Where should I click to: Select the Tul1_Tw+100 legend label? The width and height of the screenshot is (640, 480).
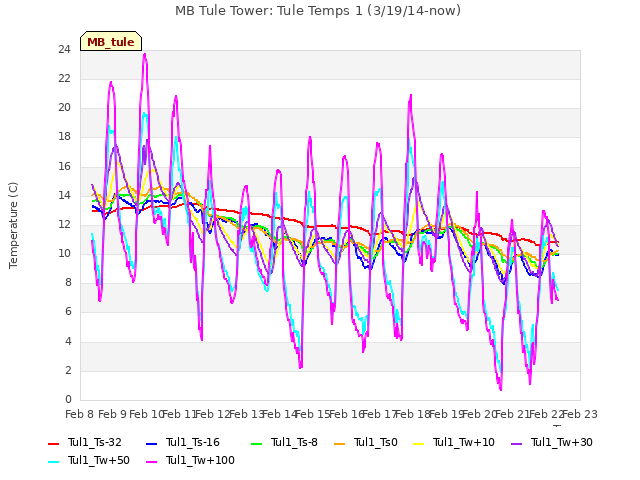[200, 460]
